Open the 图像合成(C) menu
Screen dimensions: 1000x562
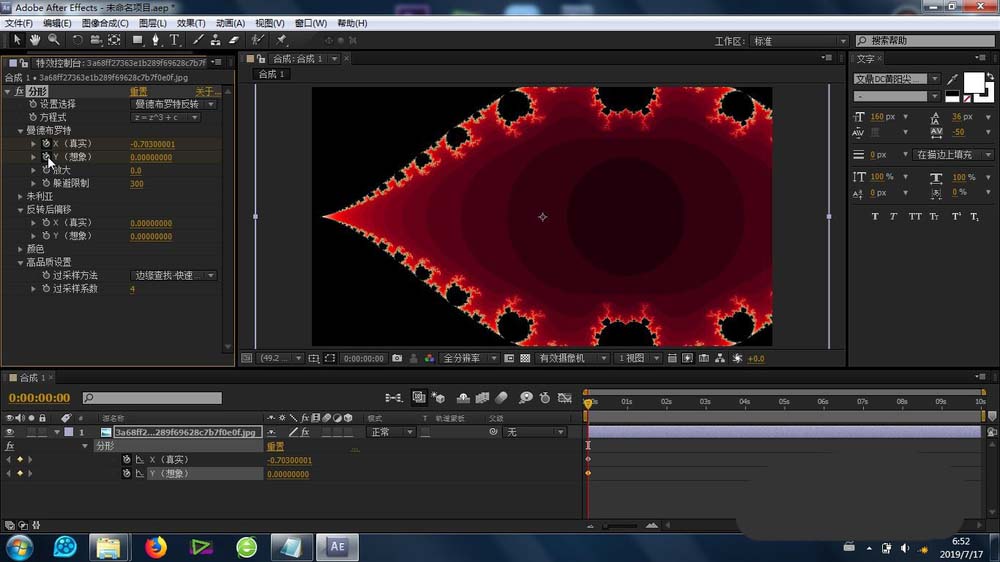coord(104,23)
